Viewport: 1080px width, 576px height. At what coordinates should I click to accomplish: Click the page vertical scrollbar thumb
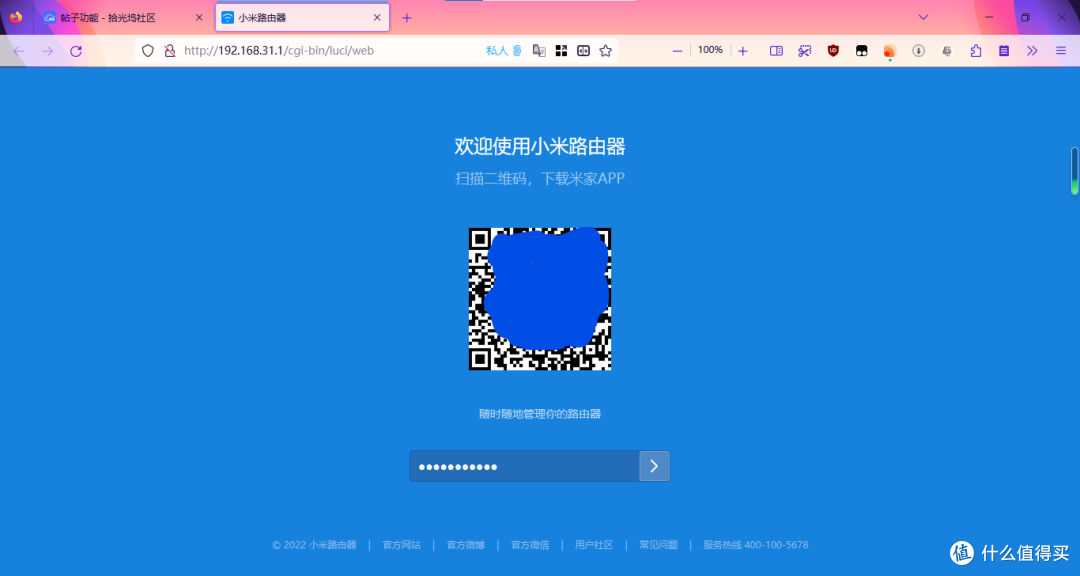tap(1074, 171)
